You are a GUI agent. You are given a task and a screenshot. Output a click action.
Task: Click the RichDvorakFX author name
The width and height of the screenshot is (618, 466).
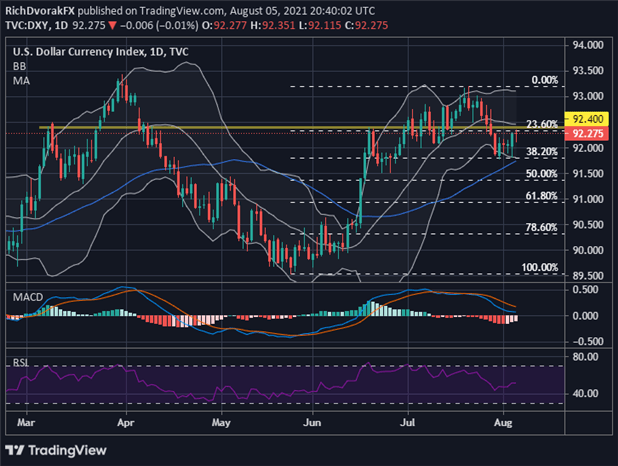[40, 11]
